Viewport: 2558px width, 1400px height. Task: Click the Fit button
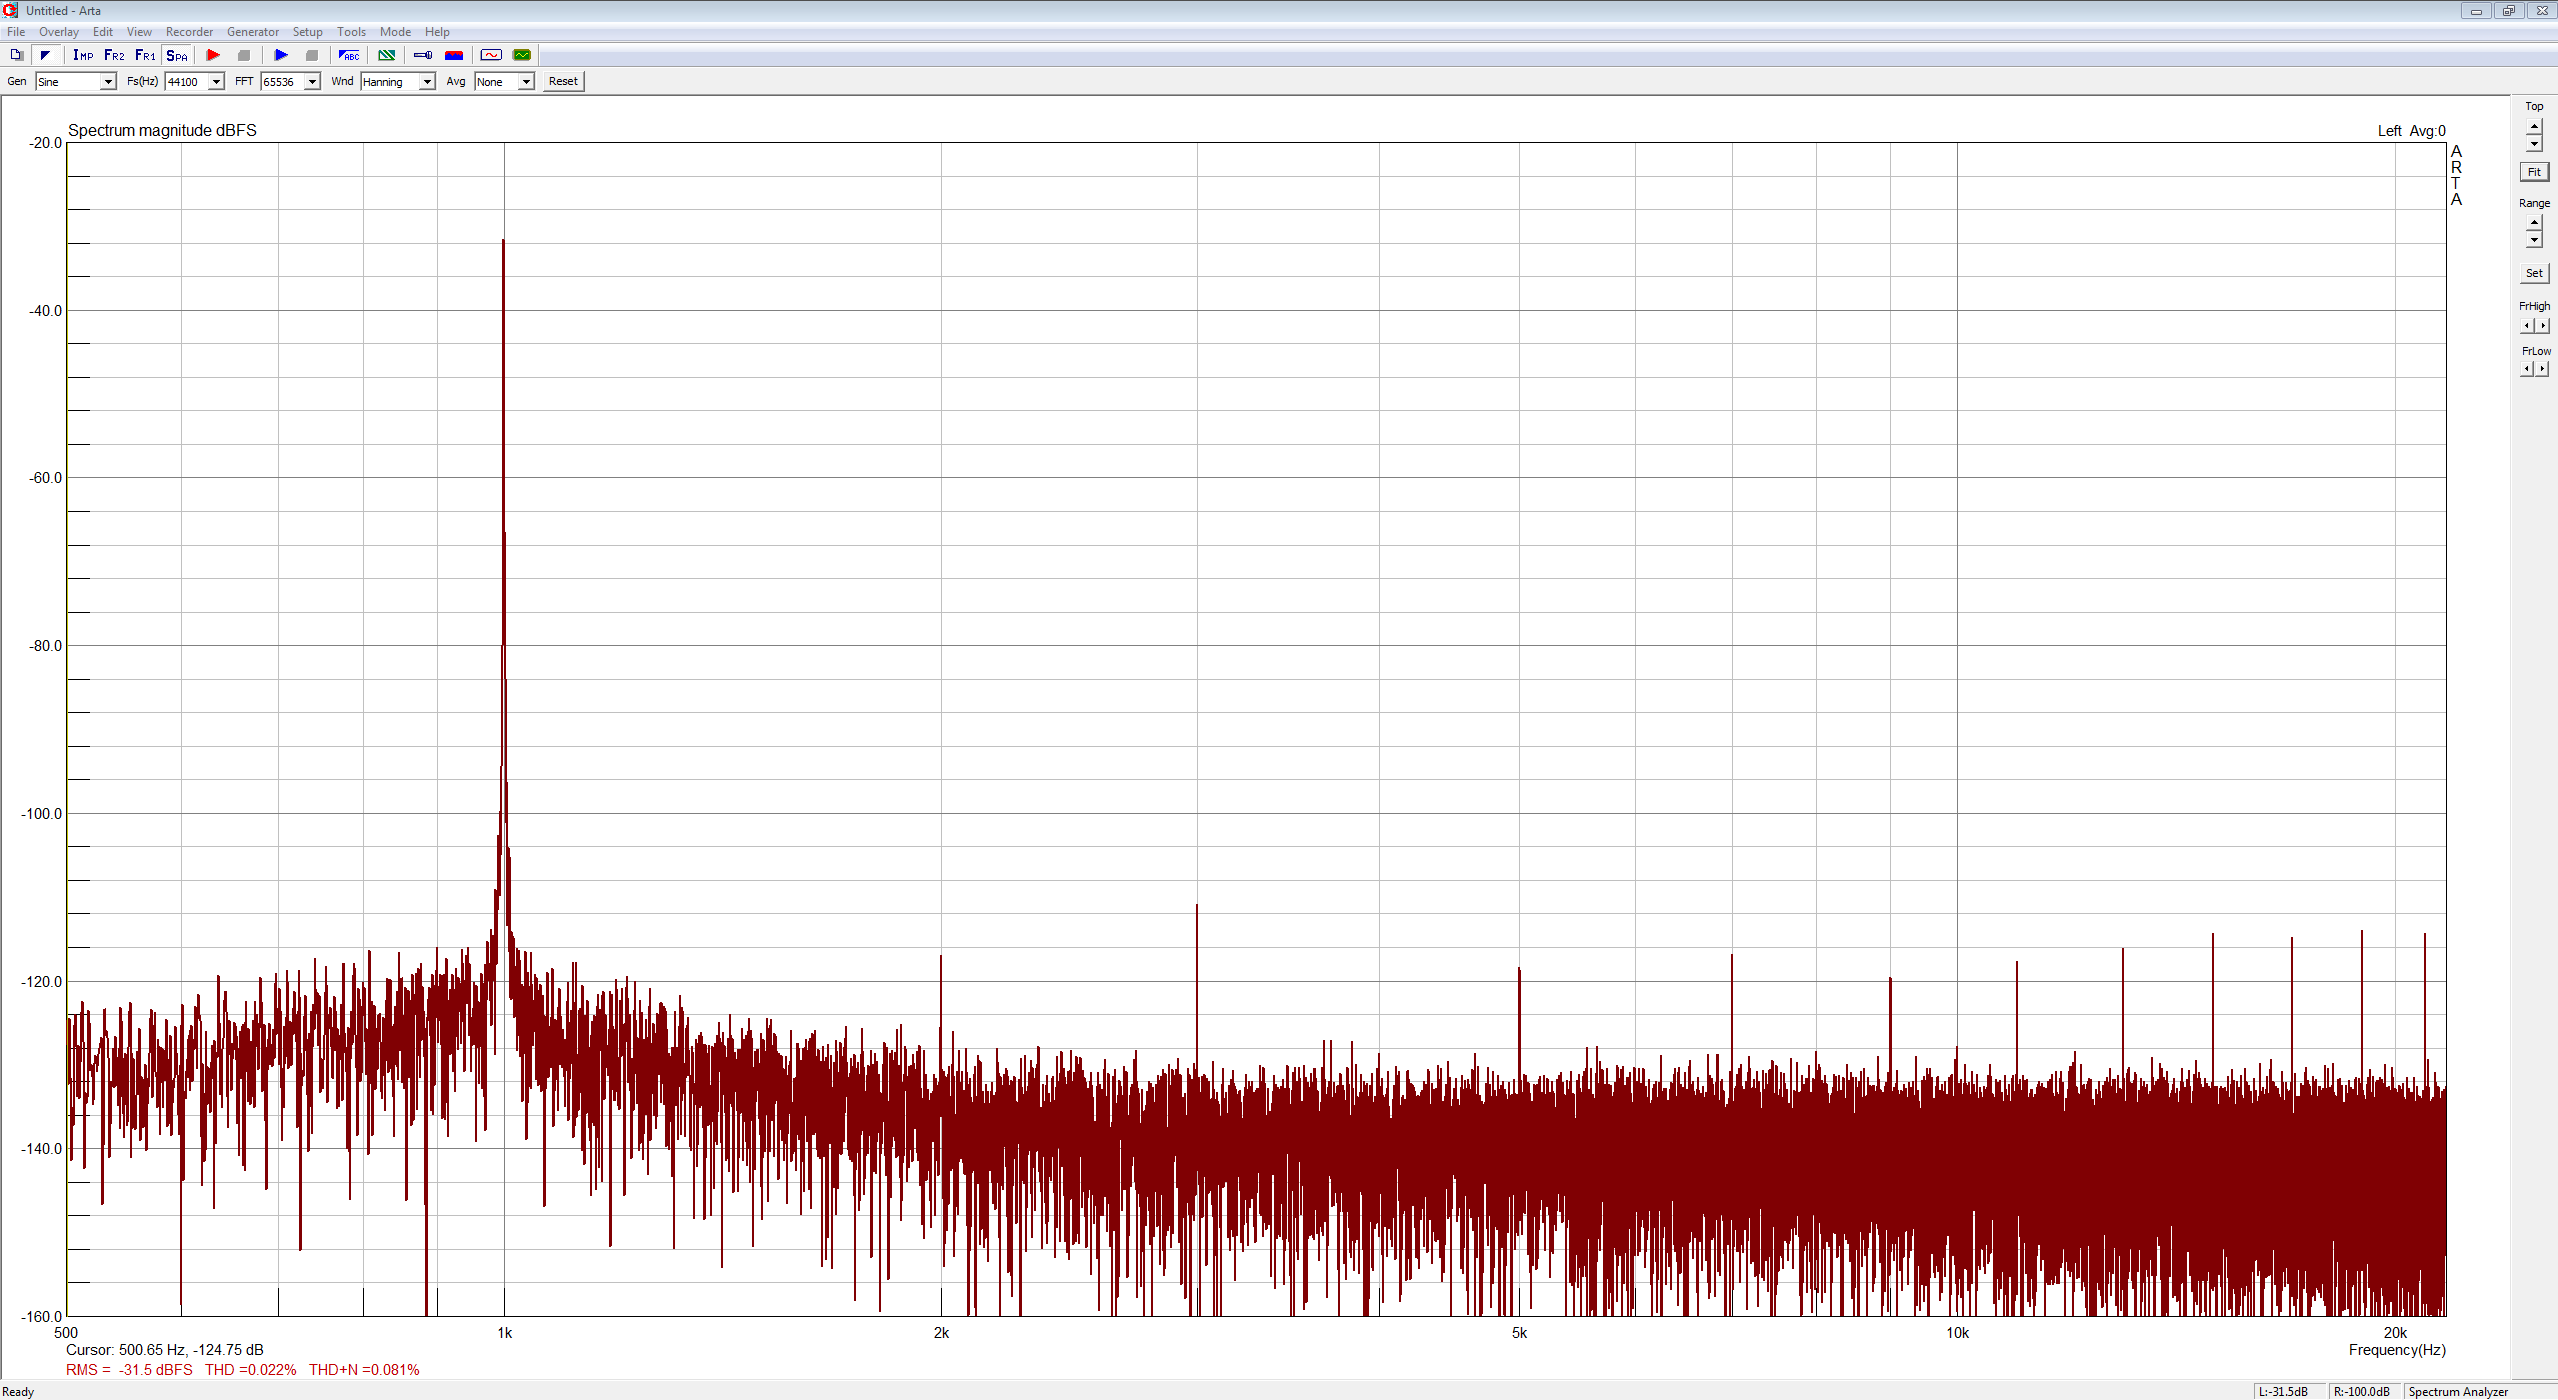2534,172
